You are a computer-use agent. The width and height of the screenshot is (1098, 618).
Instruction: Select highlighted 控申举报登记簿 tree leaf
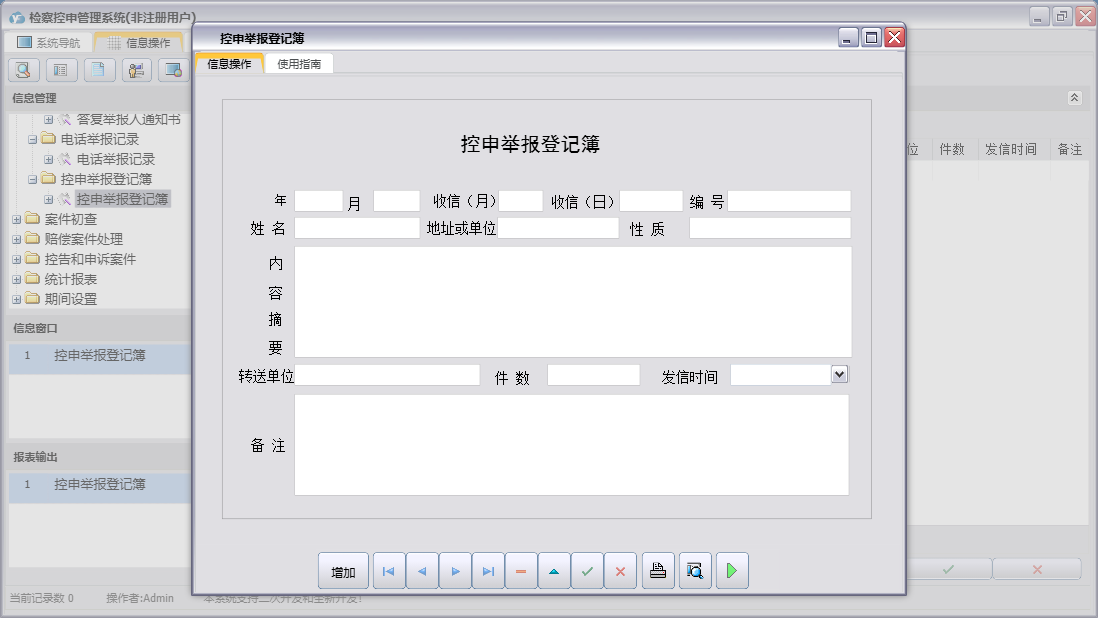(122, 199)
